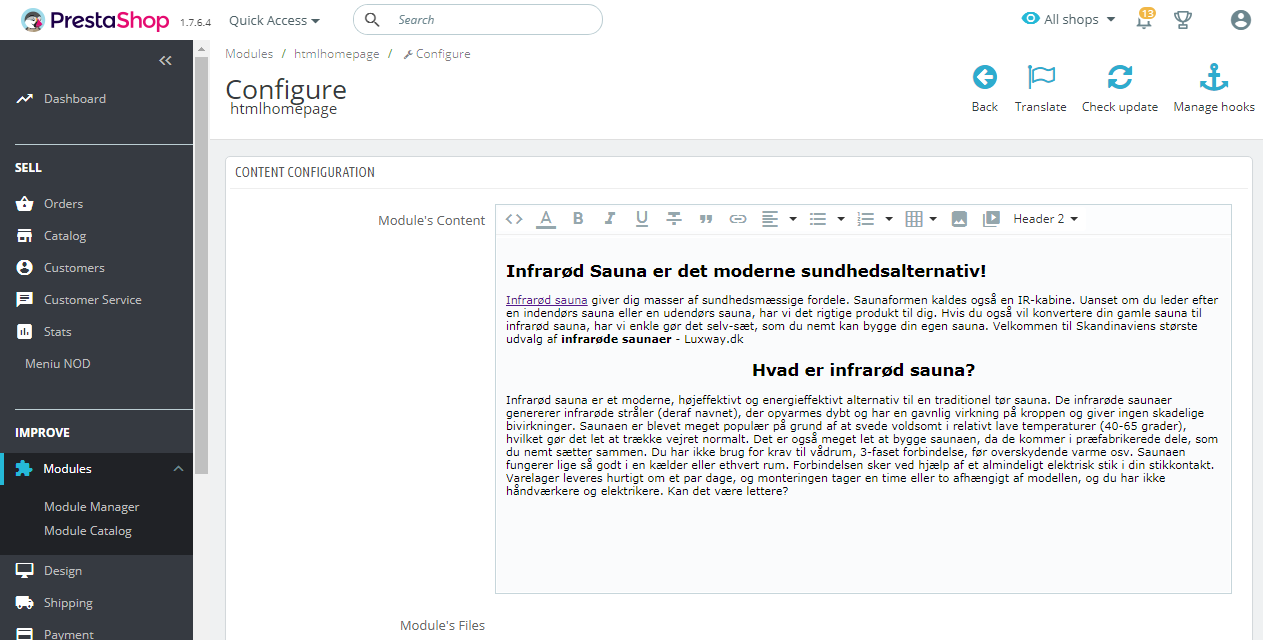Click the source code icon in editor

click(514, 219)
